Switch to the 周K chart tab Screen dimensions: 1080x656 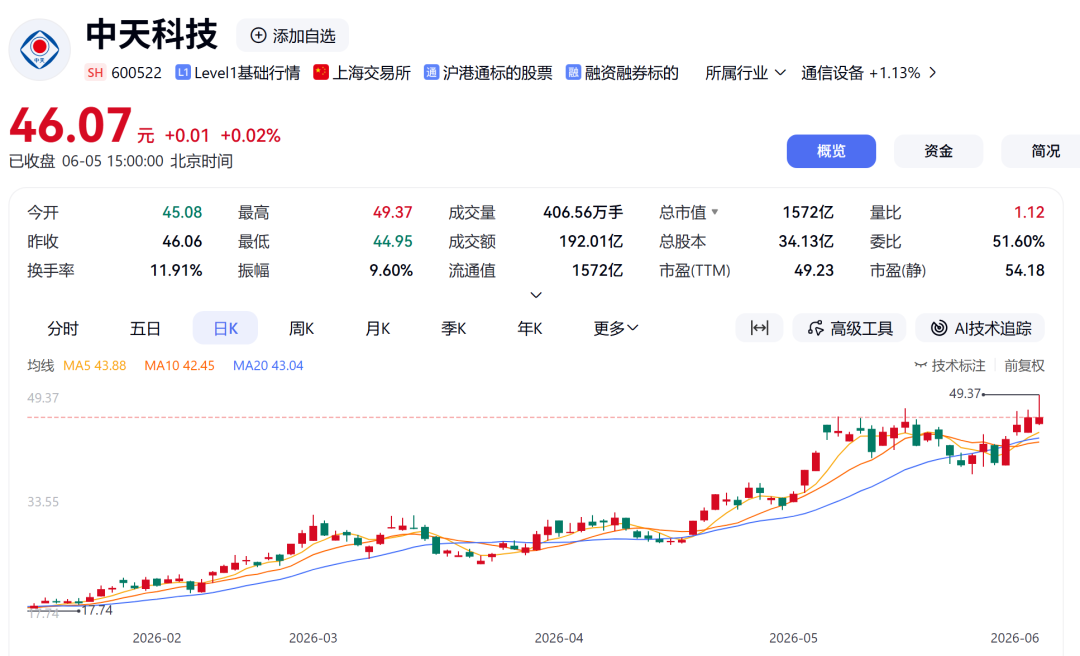click(302, 328)
